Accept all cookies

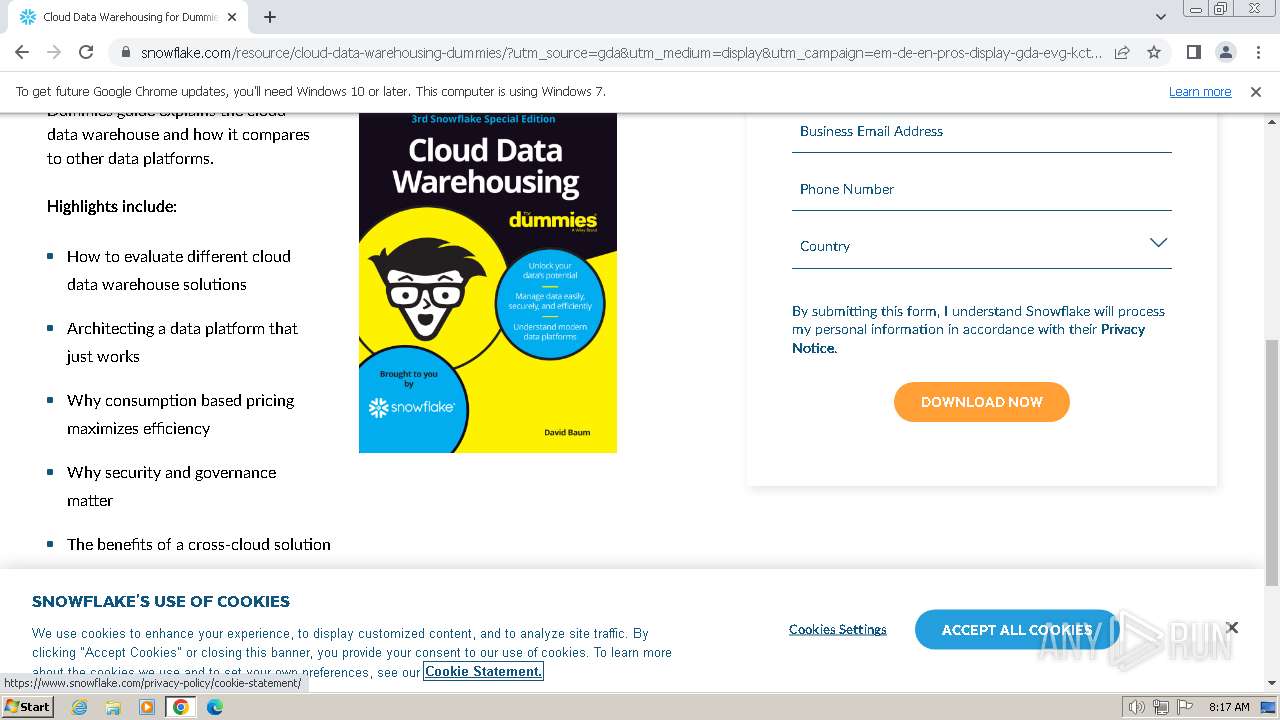(x=1016, y=630)
